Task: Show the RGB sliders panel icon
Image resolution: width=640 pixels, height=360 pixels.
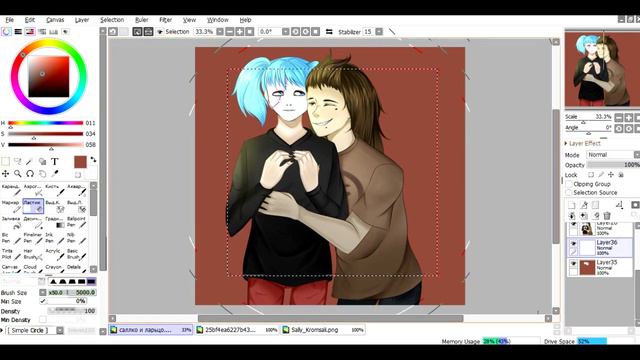Action: 18,31
